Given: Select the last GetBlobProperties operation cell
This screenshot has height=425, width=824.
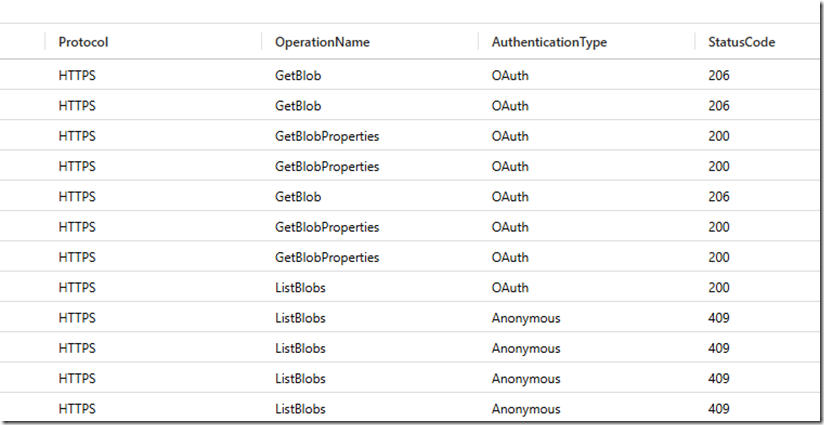Looking at the screenshot, I should (x=327, y=257).
